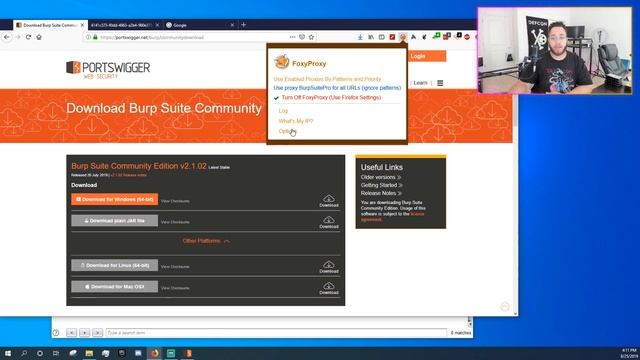Click the cloud Download icon in the Linux row
The height and width of the screenshot is (360, 640).
point(329,267)
